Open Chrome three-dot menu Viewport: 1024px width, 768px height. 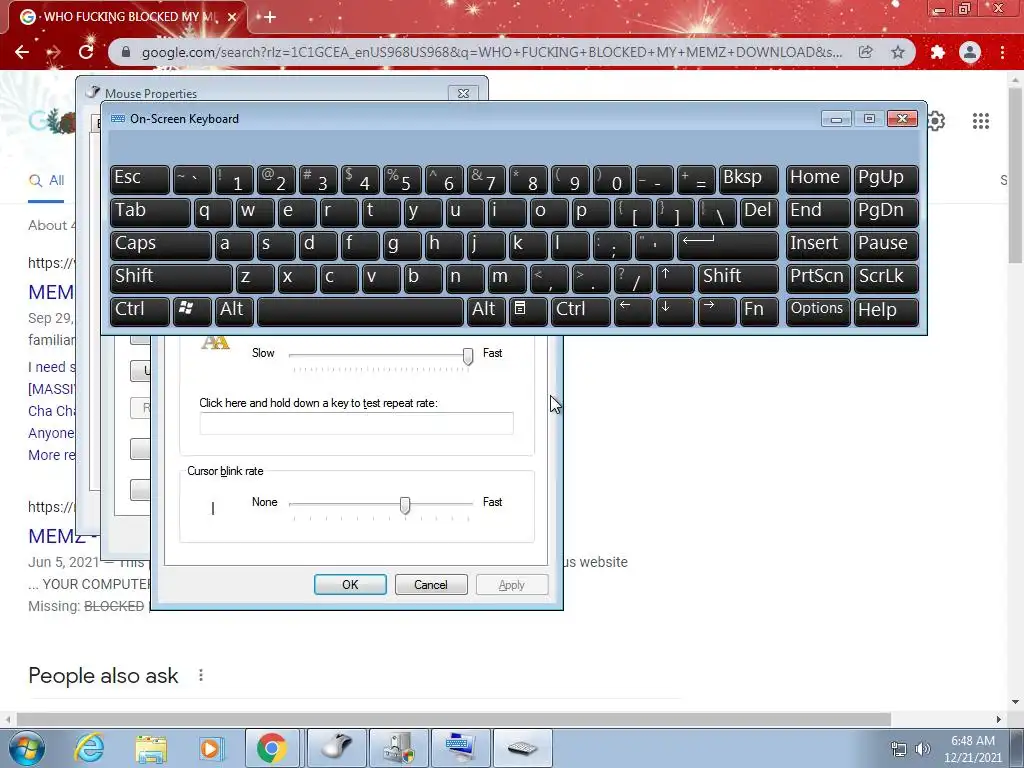tap(1002, 52)
